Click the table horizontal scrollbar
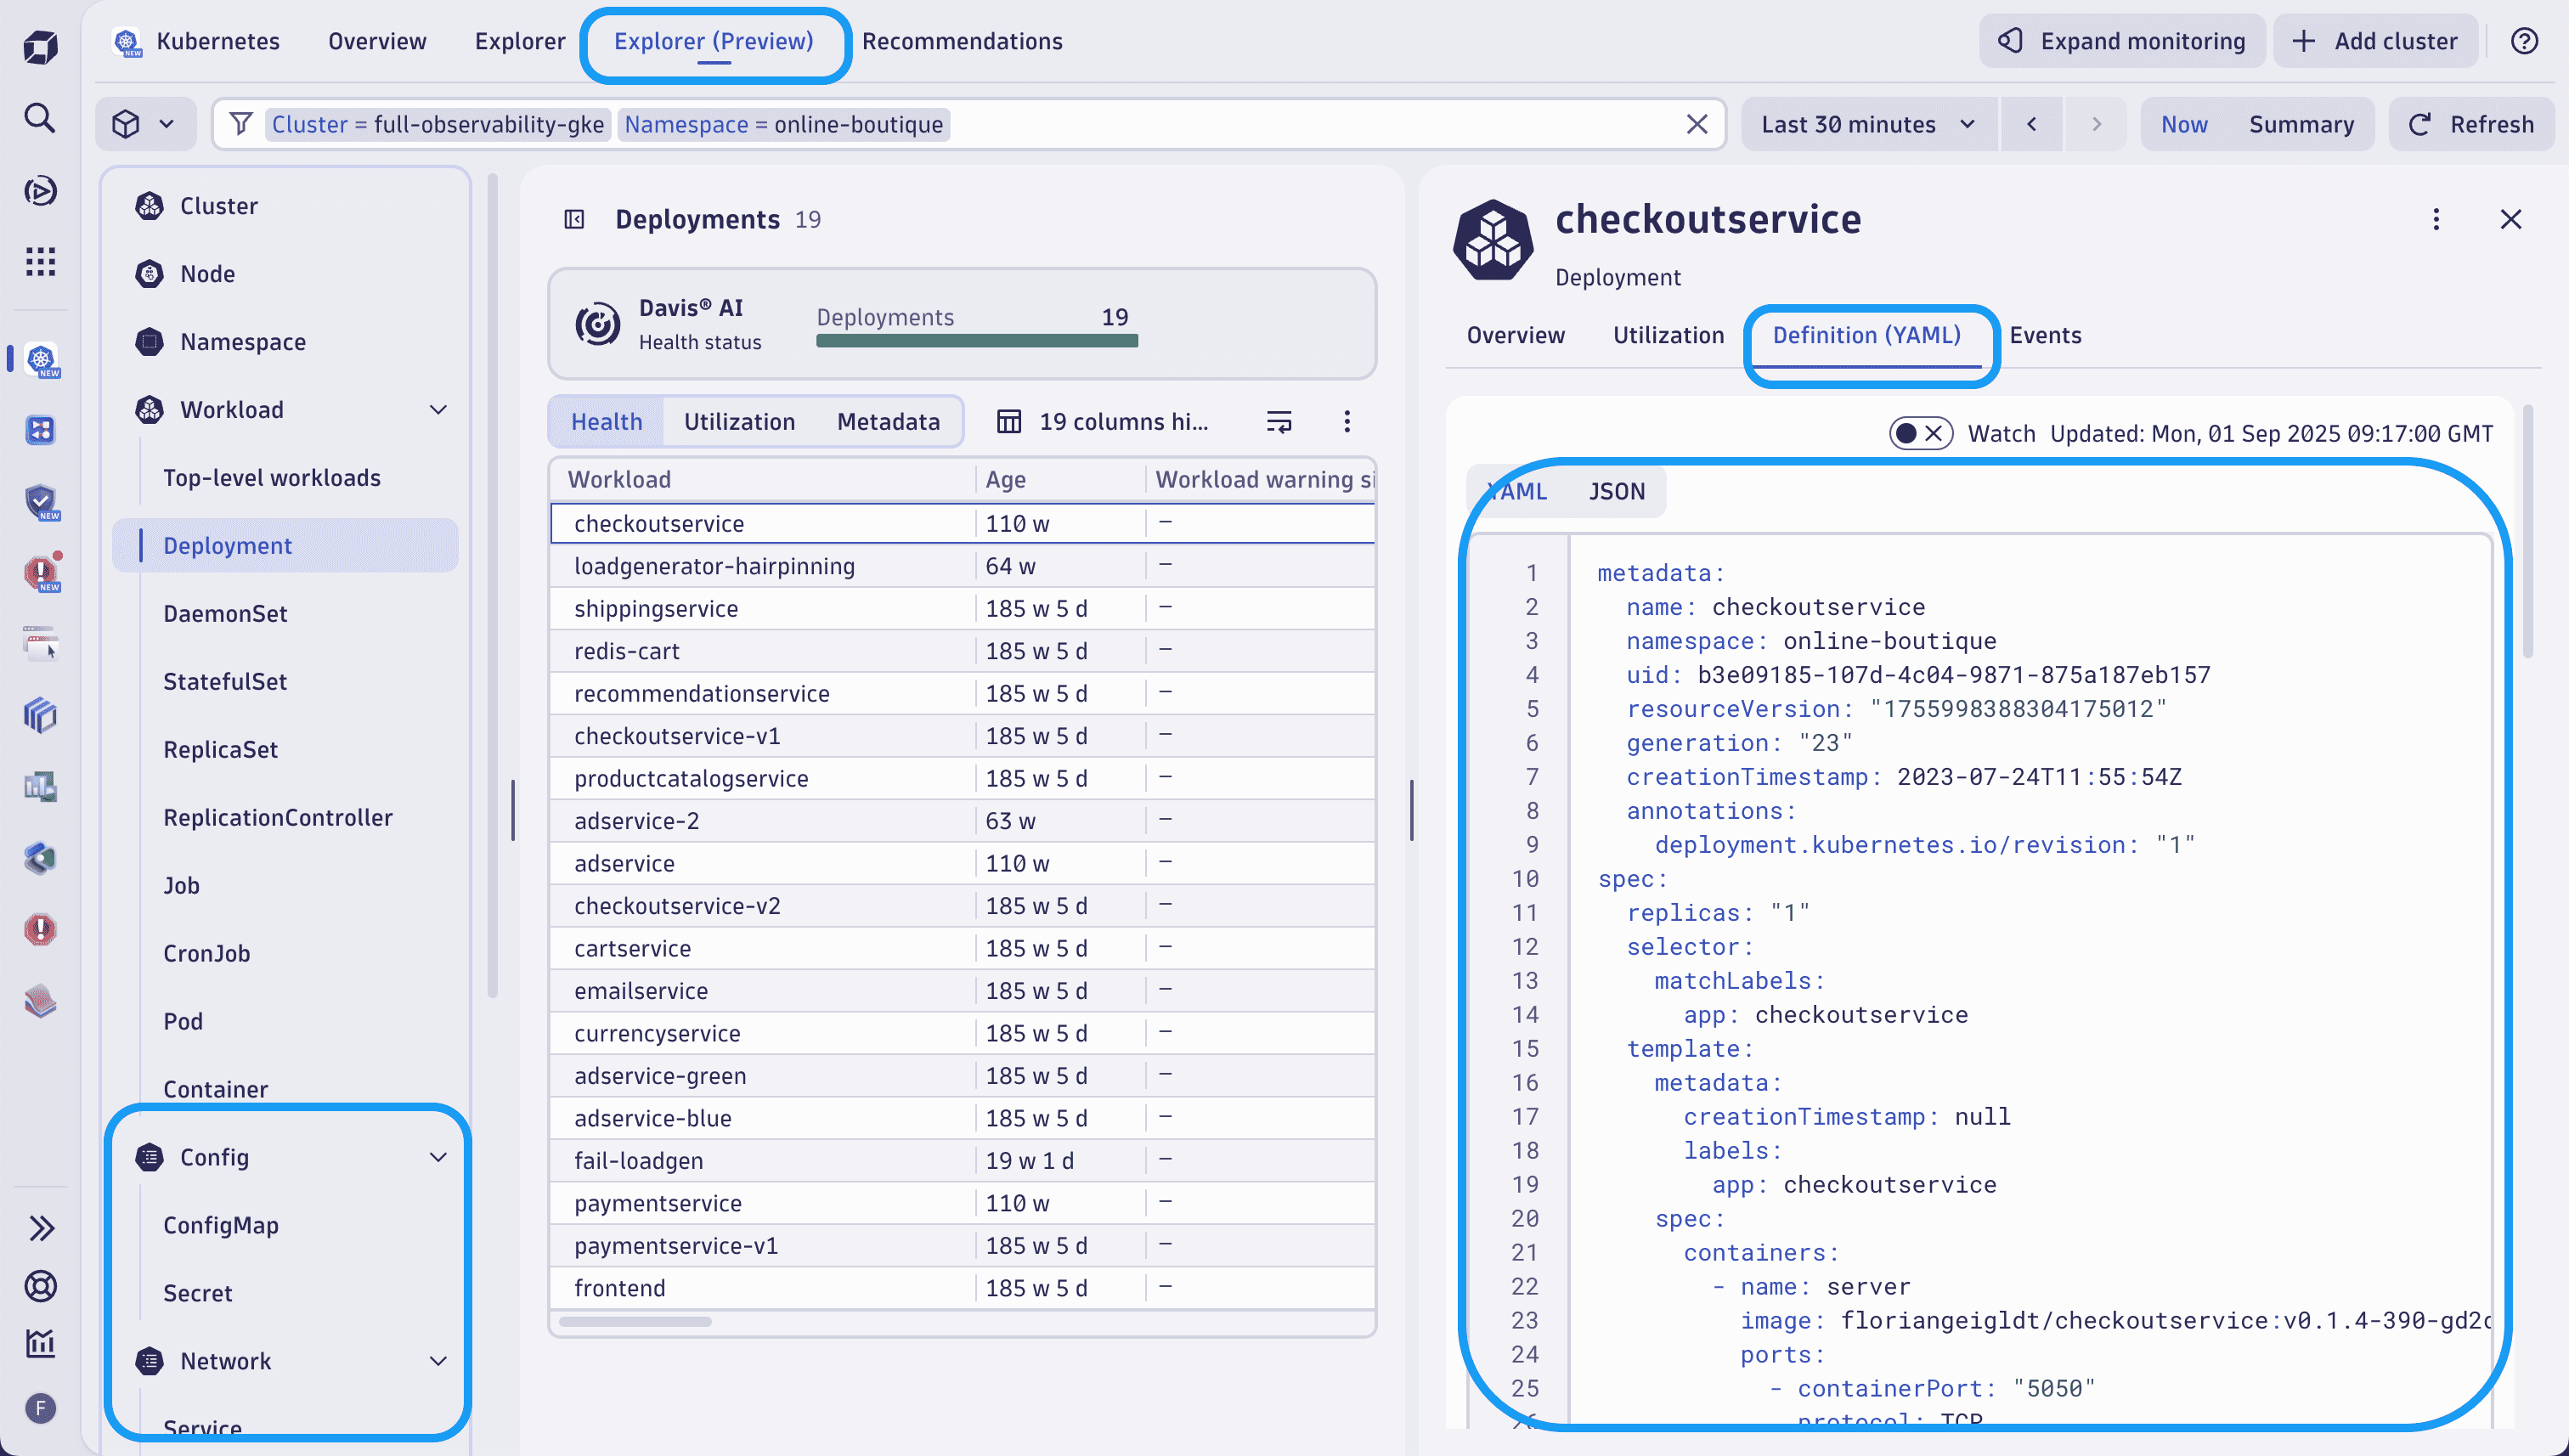2569x1456 pixels. pyautogui.click(x=636, y=1322)
